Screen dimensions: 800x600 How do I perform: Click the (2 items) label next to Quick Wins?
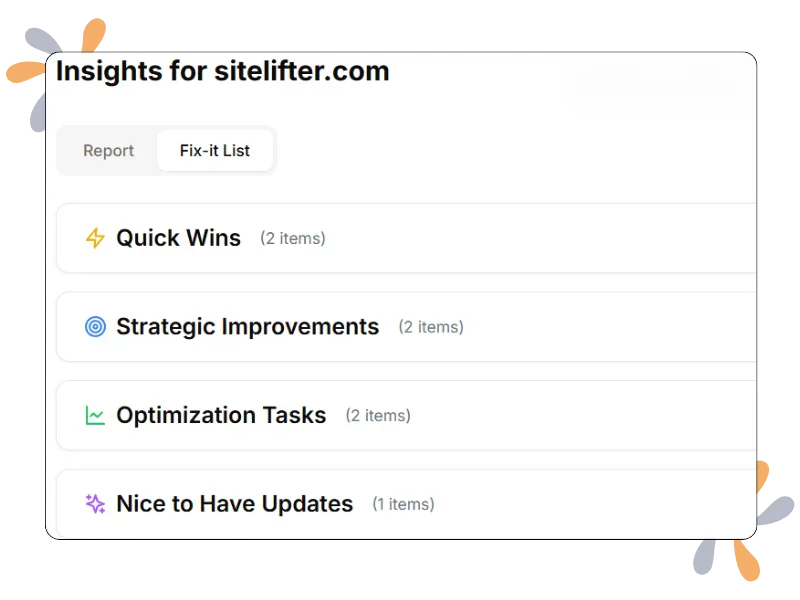pos(294,239)
